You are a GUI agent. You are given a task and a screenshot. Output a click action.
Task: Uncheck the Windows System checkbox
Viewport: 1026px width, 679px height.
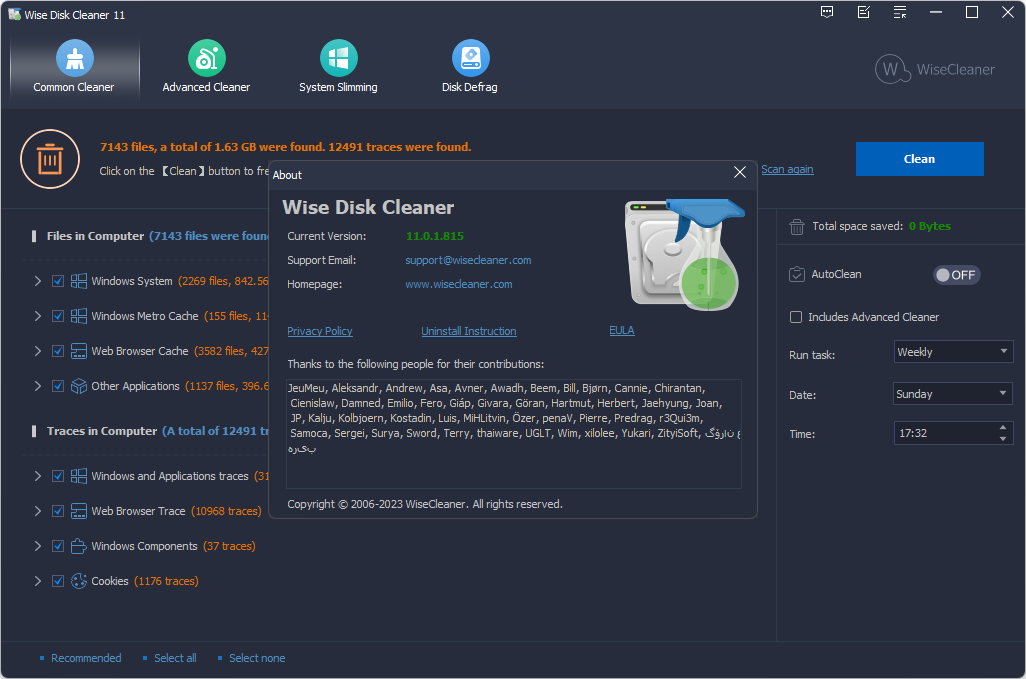tap(58, 281)
